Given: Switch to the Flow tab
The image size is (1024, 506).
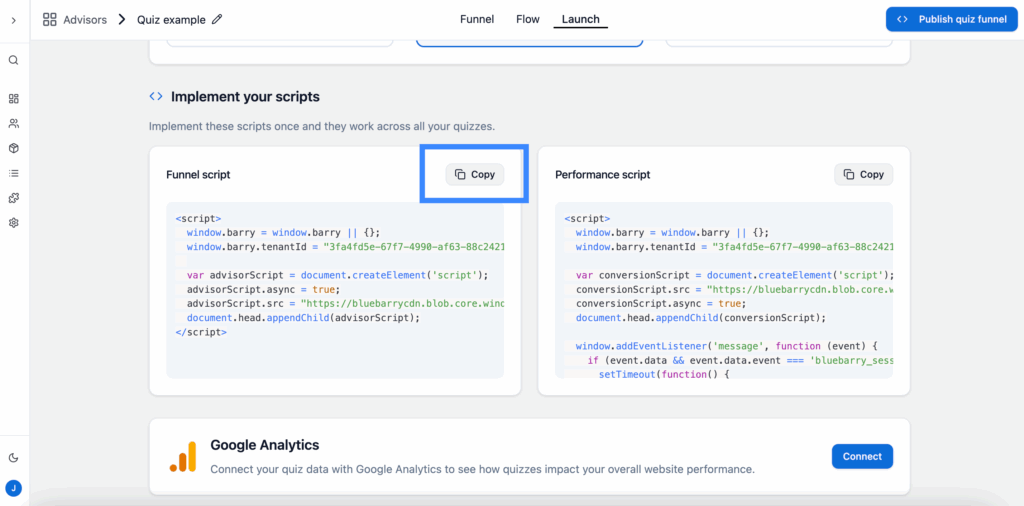Looking at the screenshot, I should pyautogui.click(x=528, y=19).
